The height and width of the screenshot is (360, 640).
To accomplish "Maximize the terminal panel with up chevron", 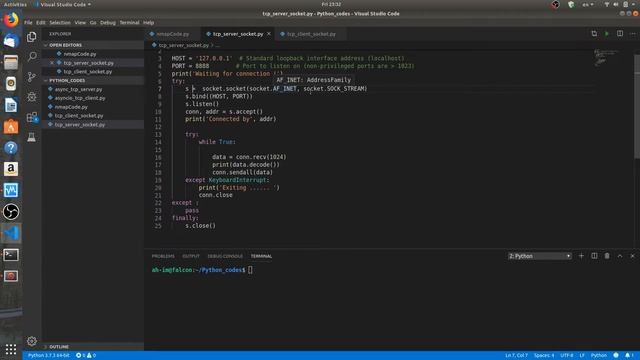I will tap(620, 256).
